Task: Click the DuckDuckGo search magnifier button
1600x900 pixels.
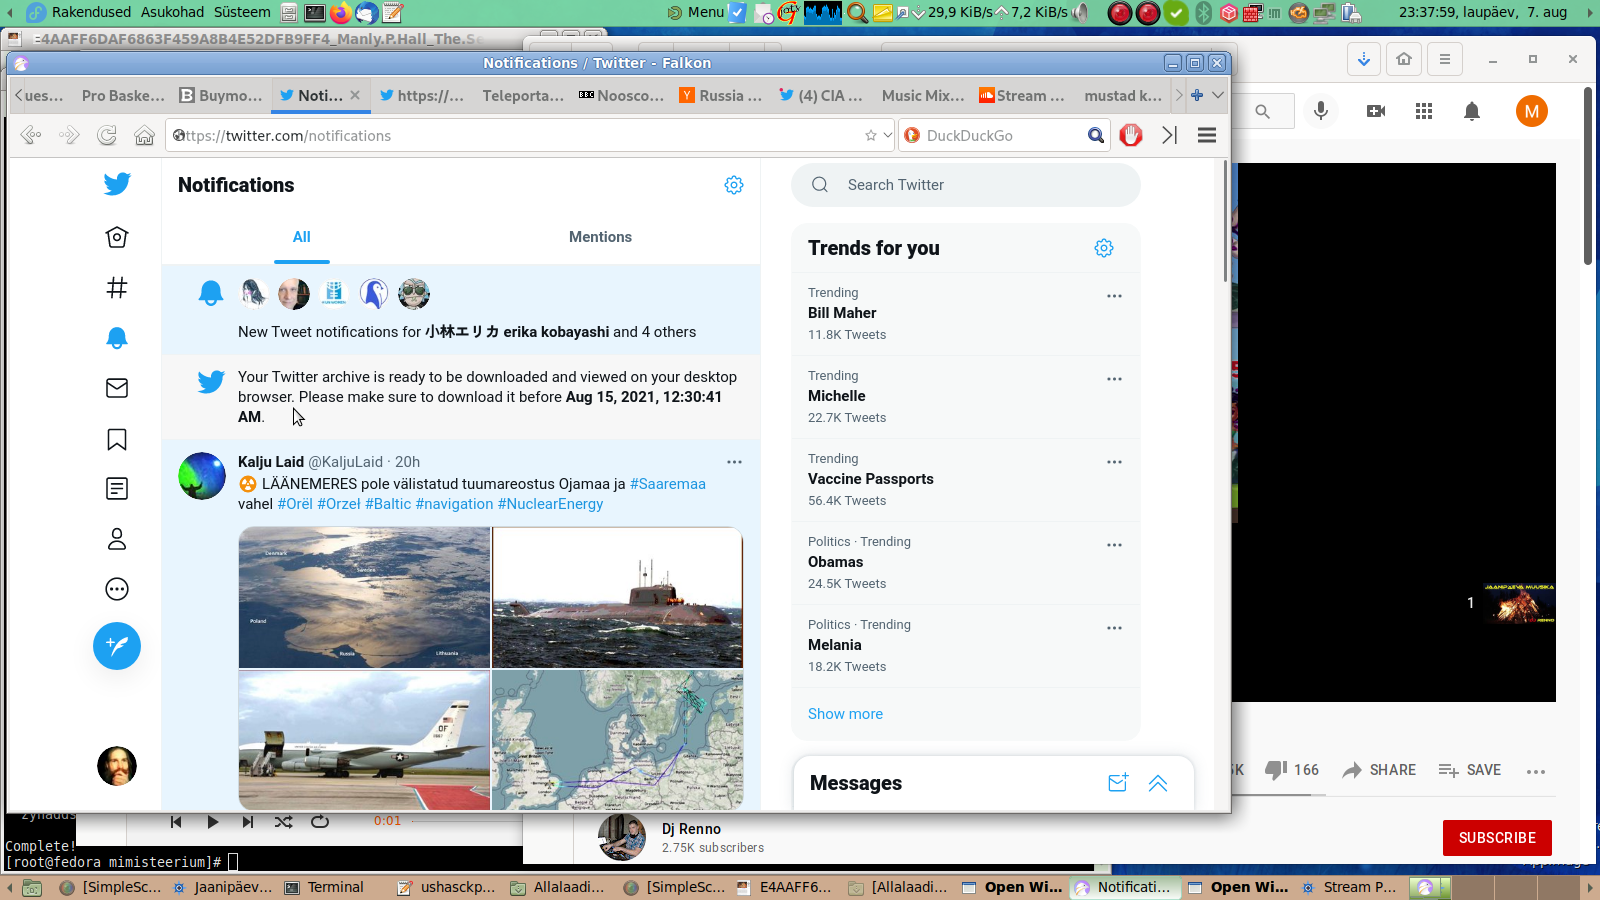Action: tap(1096, 135)
